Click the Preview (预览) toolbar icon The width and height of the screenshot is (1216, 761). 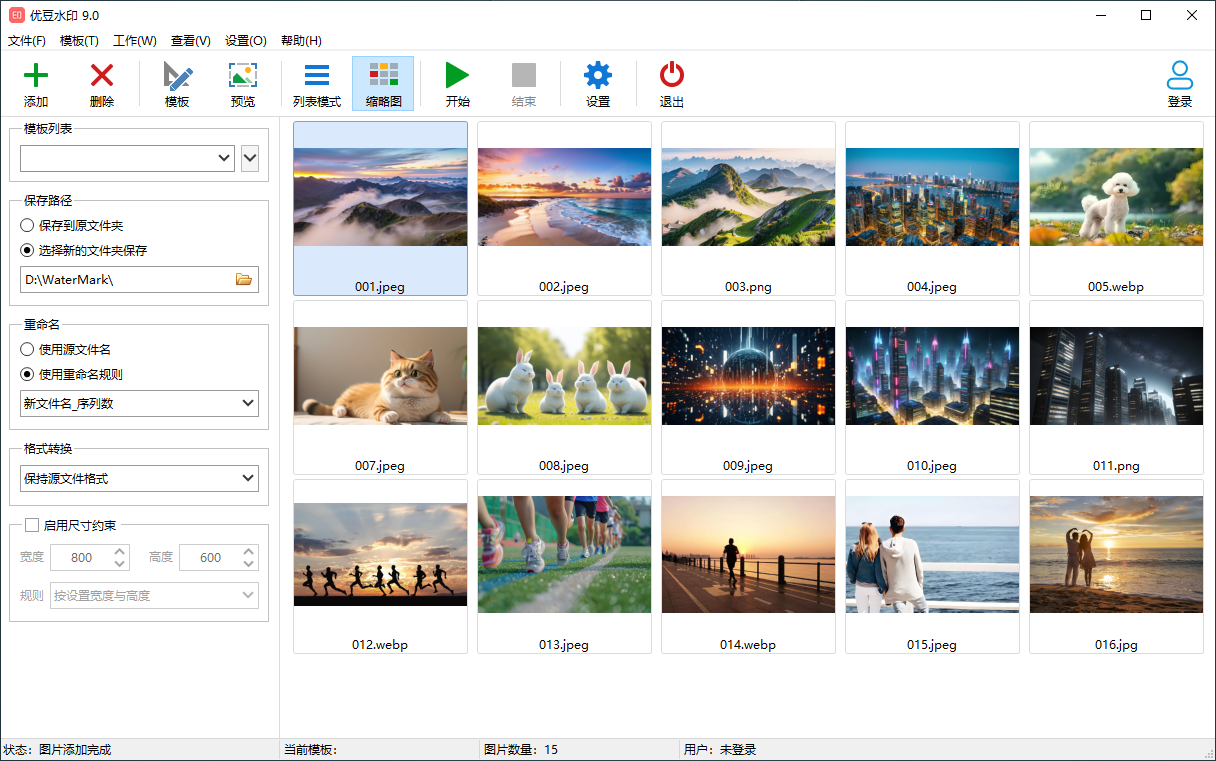pos(243,76)
